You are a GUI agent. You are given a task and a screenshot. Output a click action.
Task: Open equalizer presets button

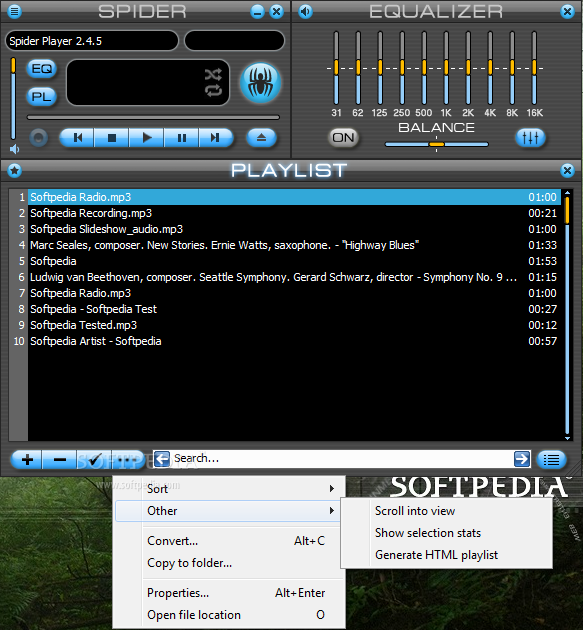pyautogui.click(x=530, y=138)
